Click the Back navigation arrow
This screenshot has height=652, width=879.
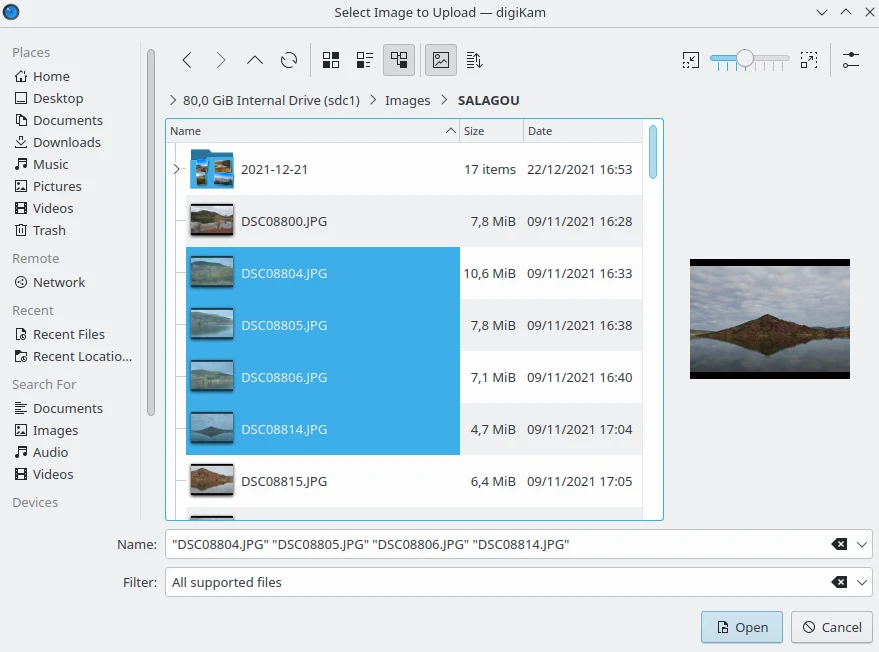tap(187, 60)
